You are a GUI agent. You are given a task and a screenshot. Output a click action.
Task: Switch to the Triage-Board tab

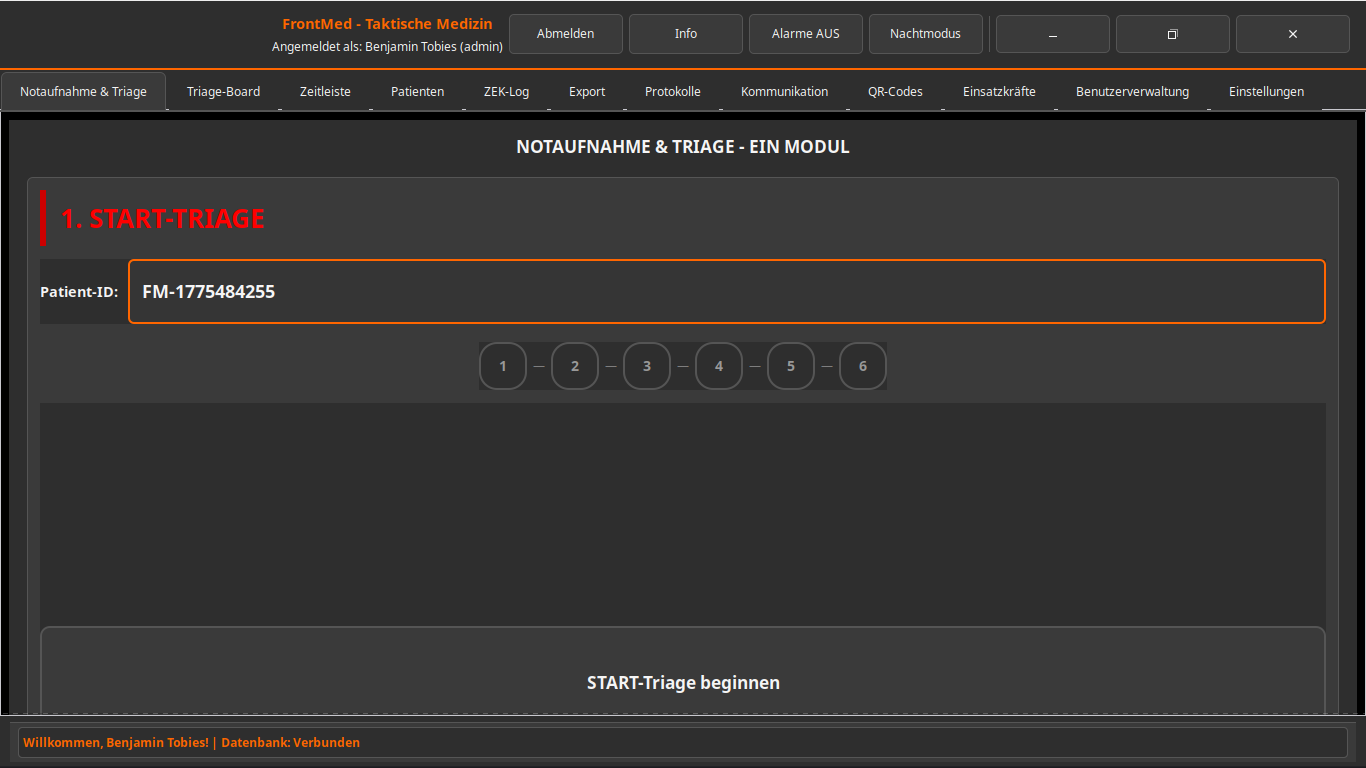pos(223,91)
